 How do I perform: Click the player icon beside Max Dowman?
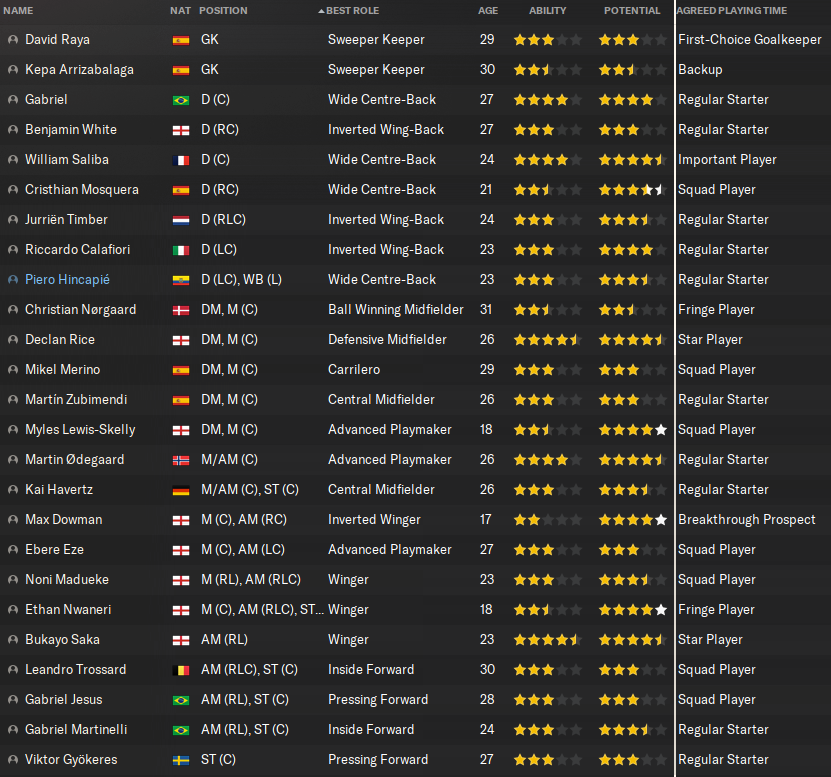(x=13, y=520)
